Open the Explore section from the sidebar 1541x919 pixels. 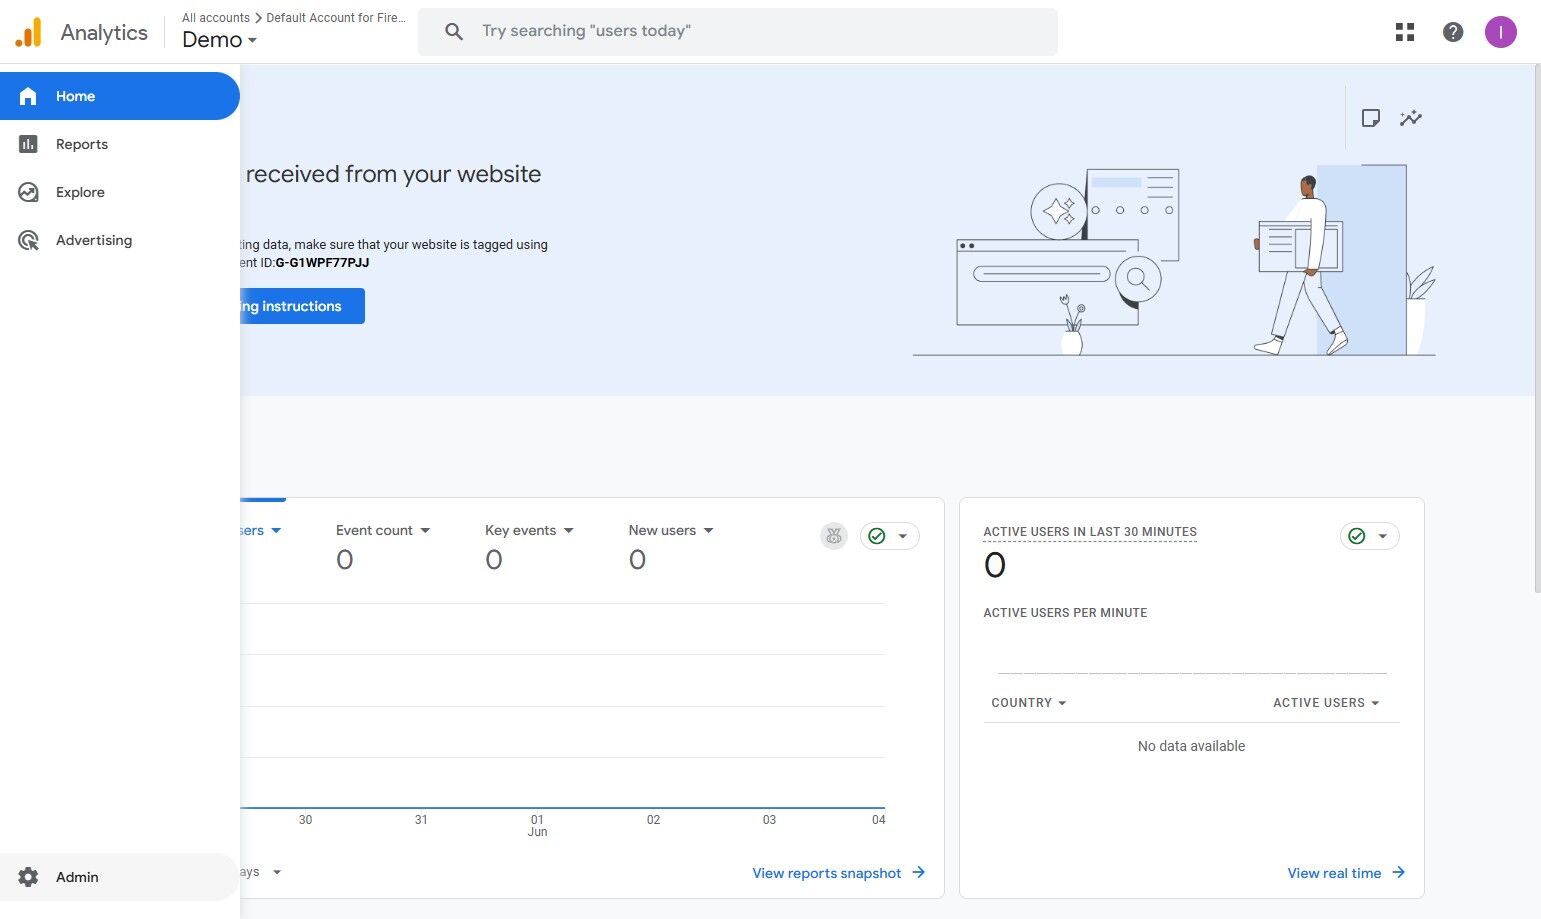click(28, 192)
